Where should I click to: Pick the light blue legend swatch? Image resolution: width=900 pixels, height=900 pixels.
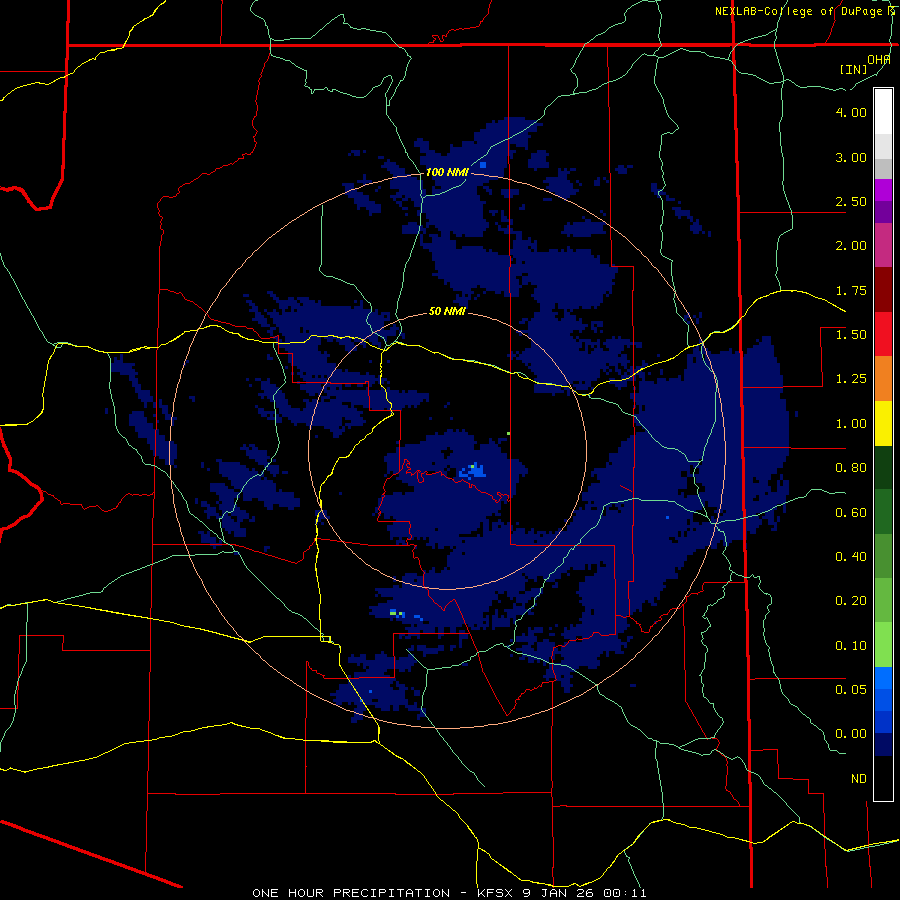pos(883,678)
